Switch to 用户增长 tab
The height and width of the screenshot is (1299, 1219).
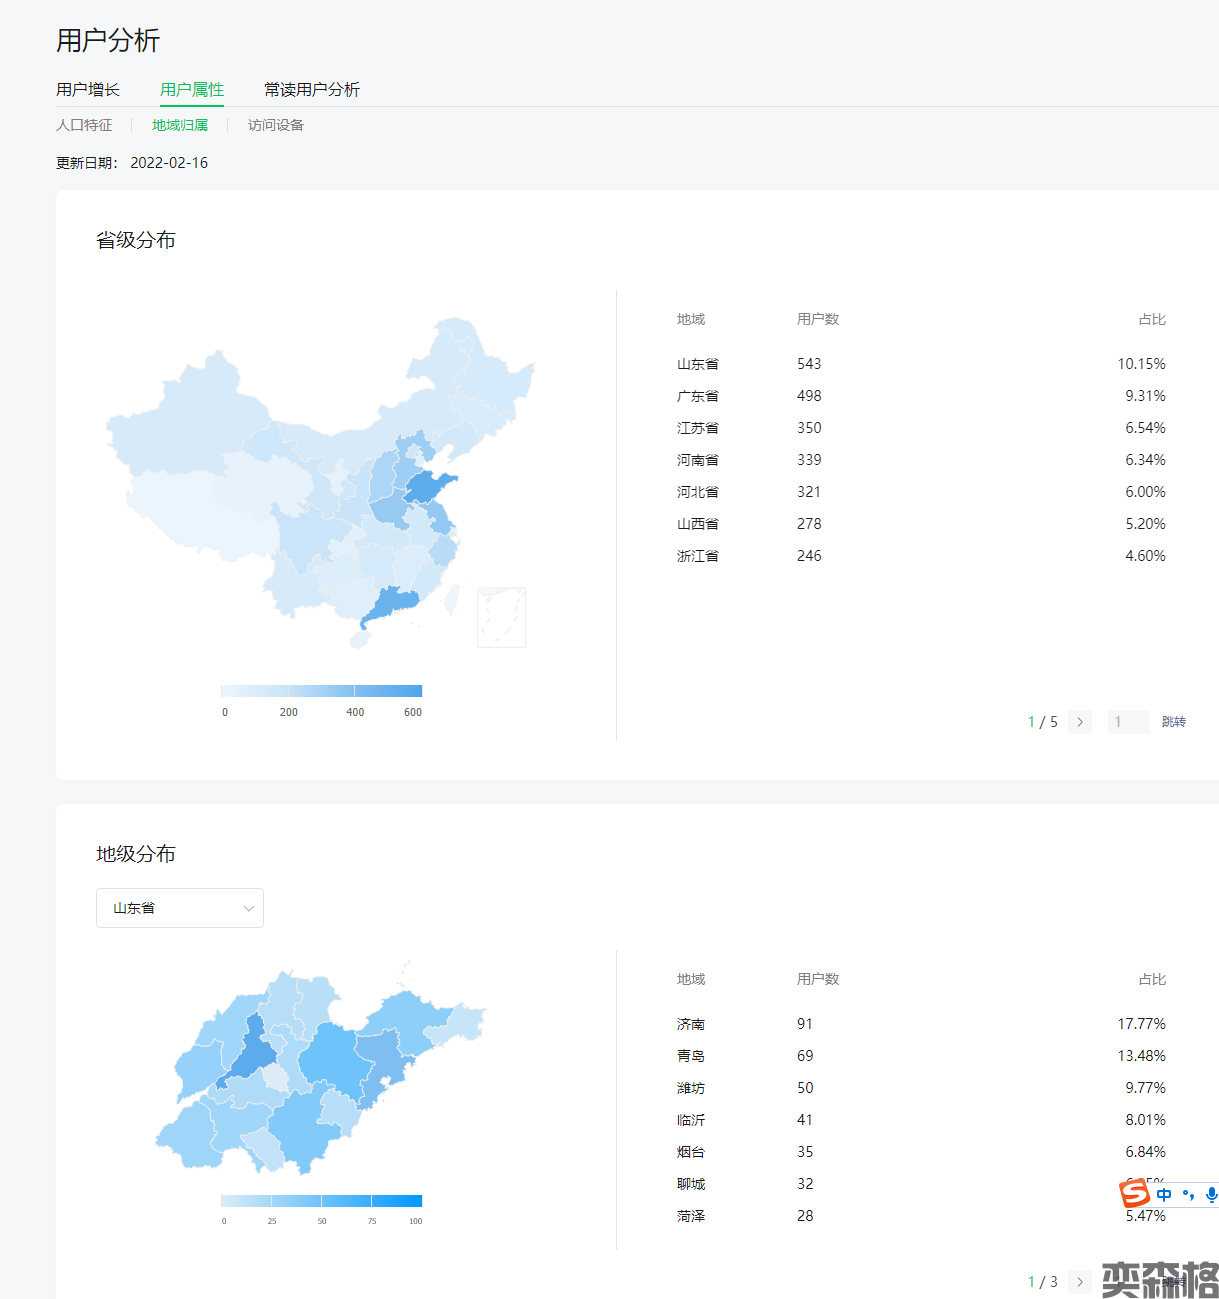[88, 90]
